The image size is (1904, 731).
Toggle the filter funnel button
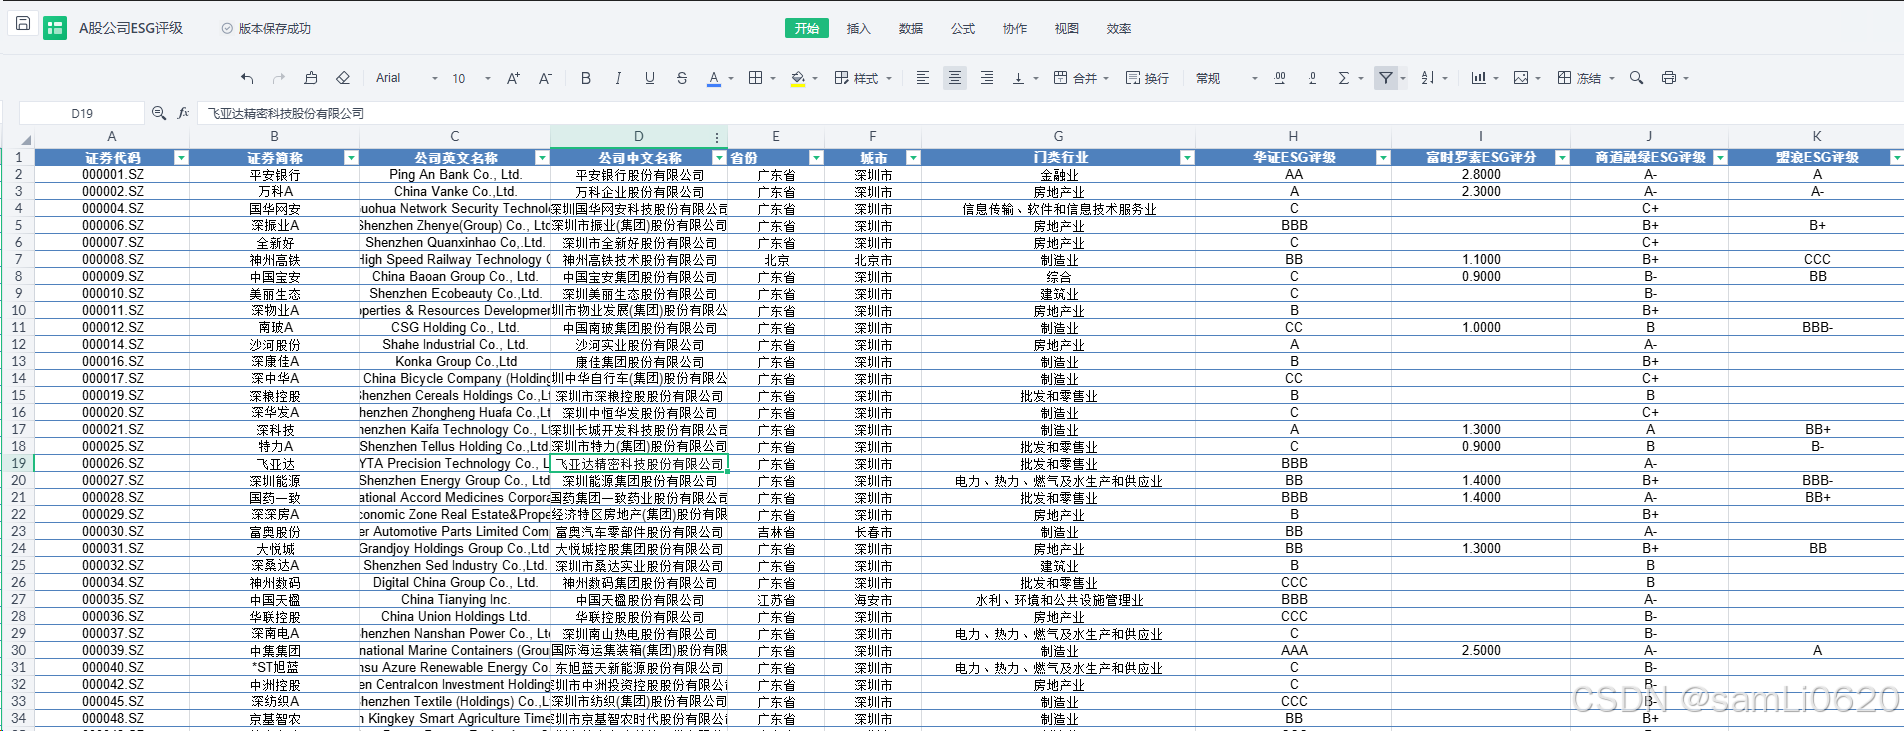point(1386,78)
